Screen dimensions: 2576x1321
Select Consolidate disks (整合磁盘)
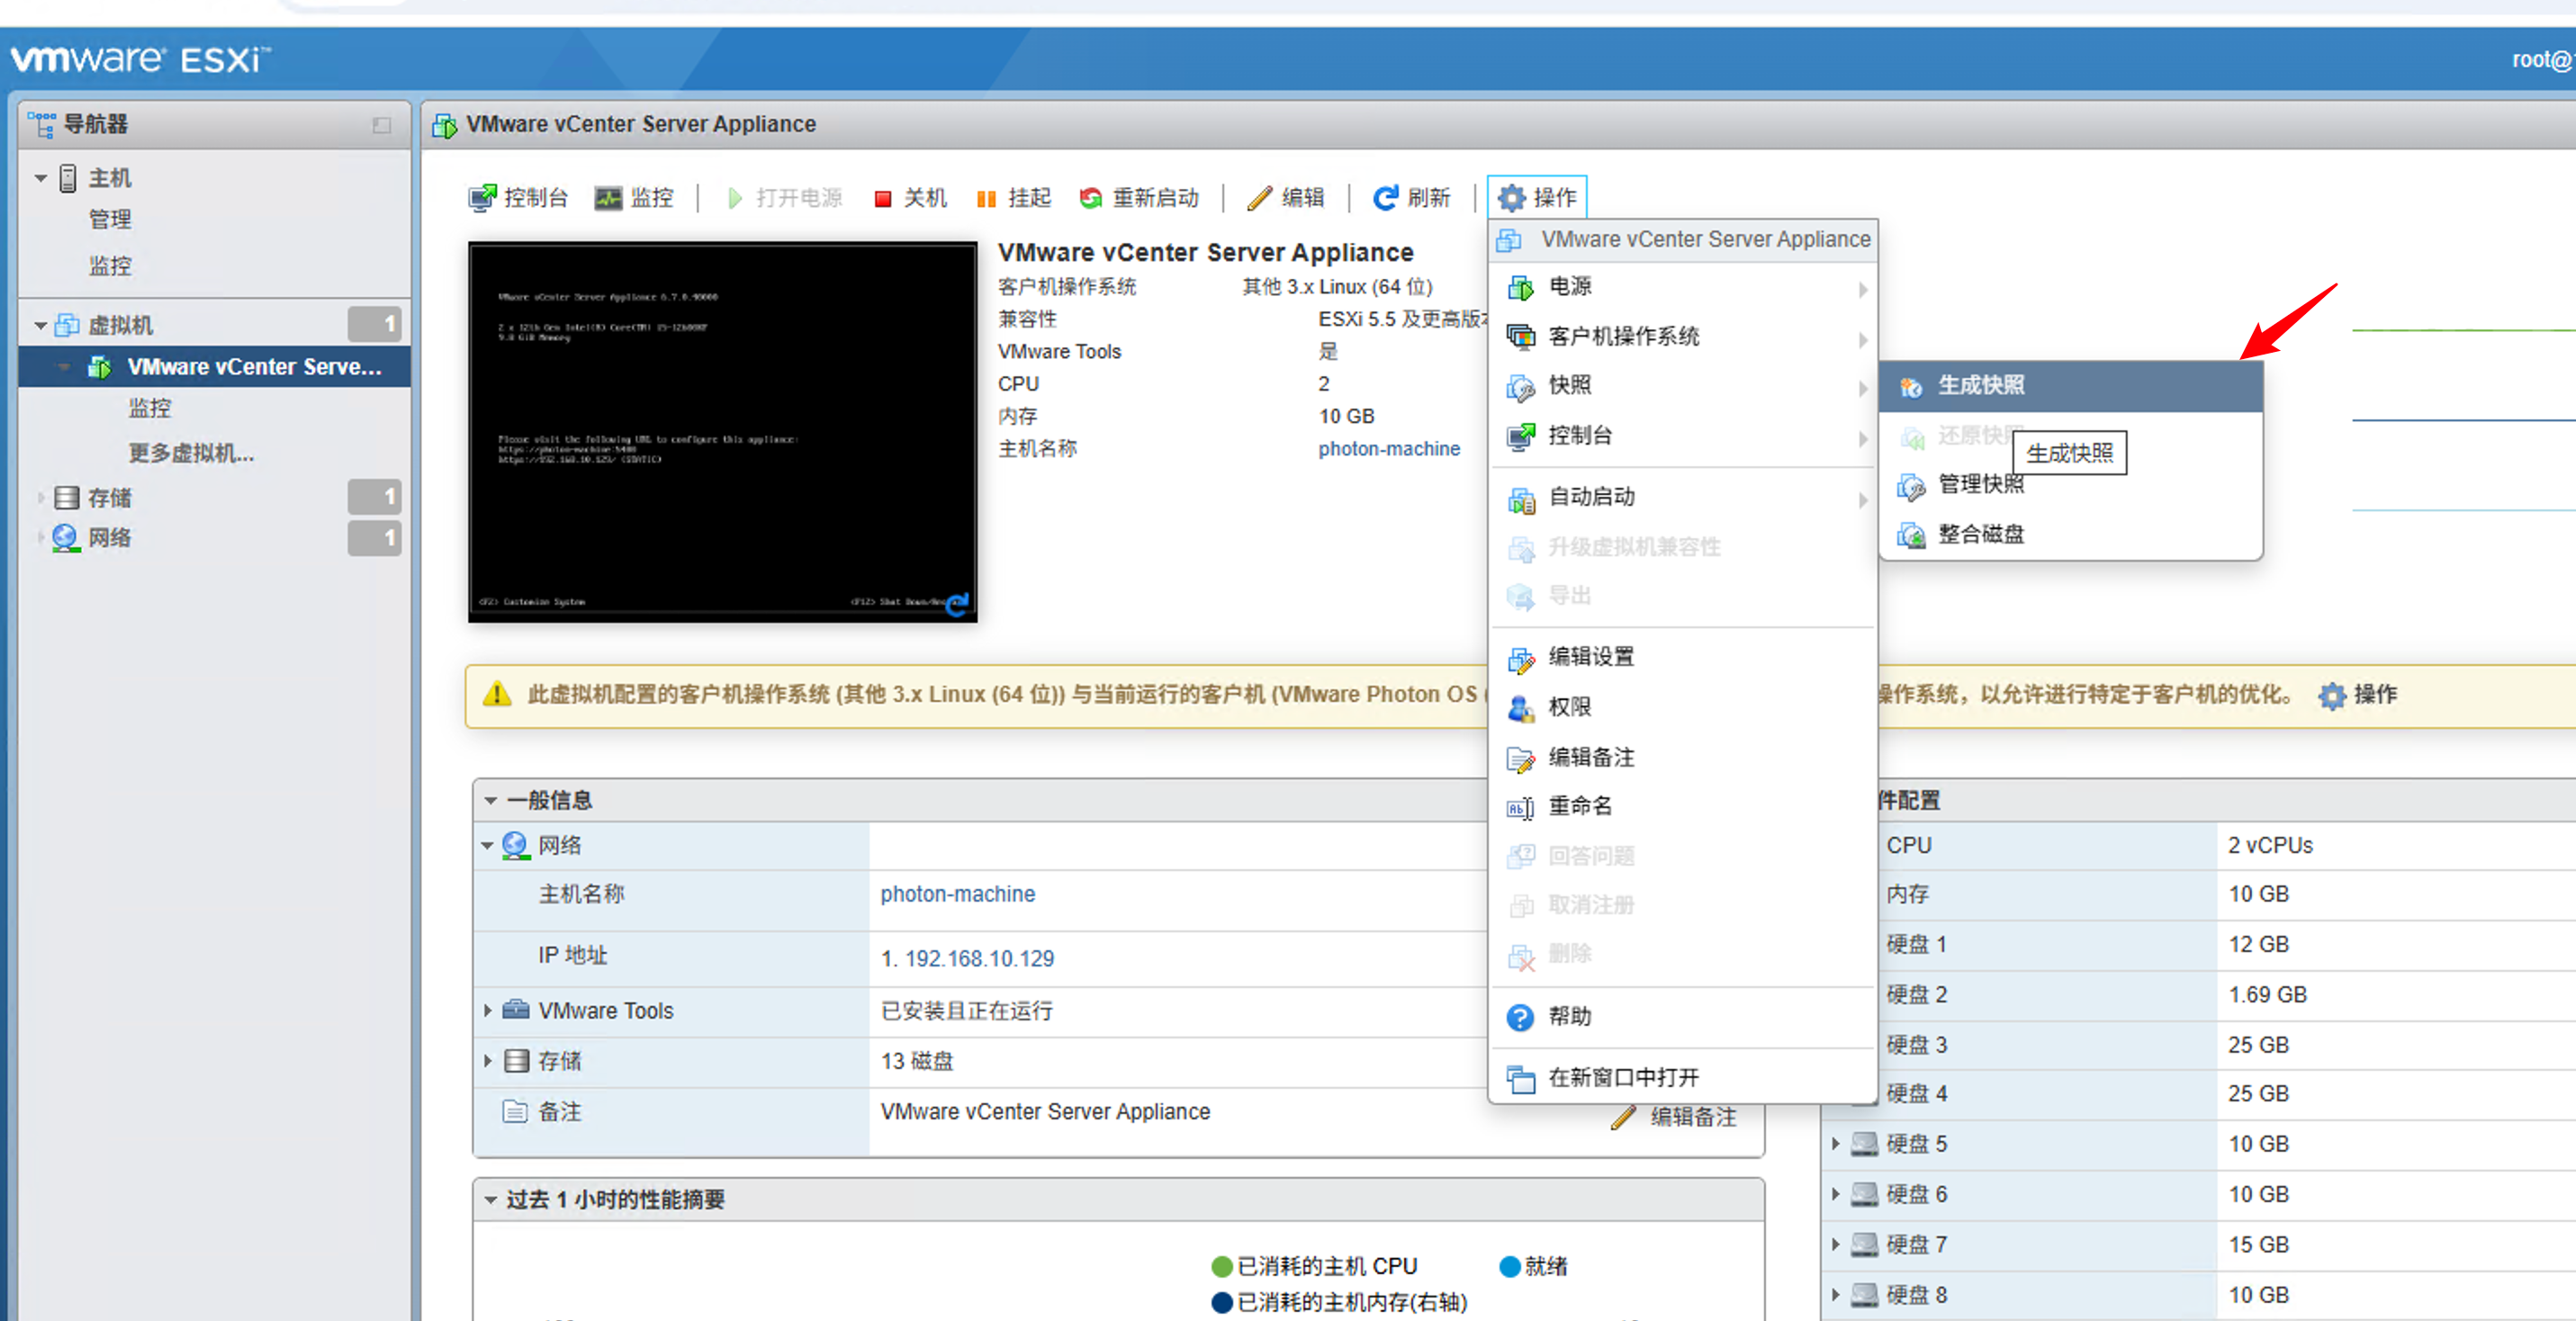point(2069,535)
